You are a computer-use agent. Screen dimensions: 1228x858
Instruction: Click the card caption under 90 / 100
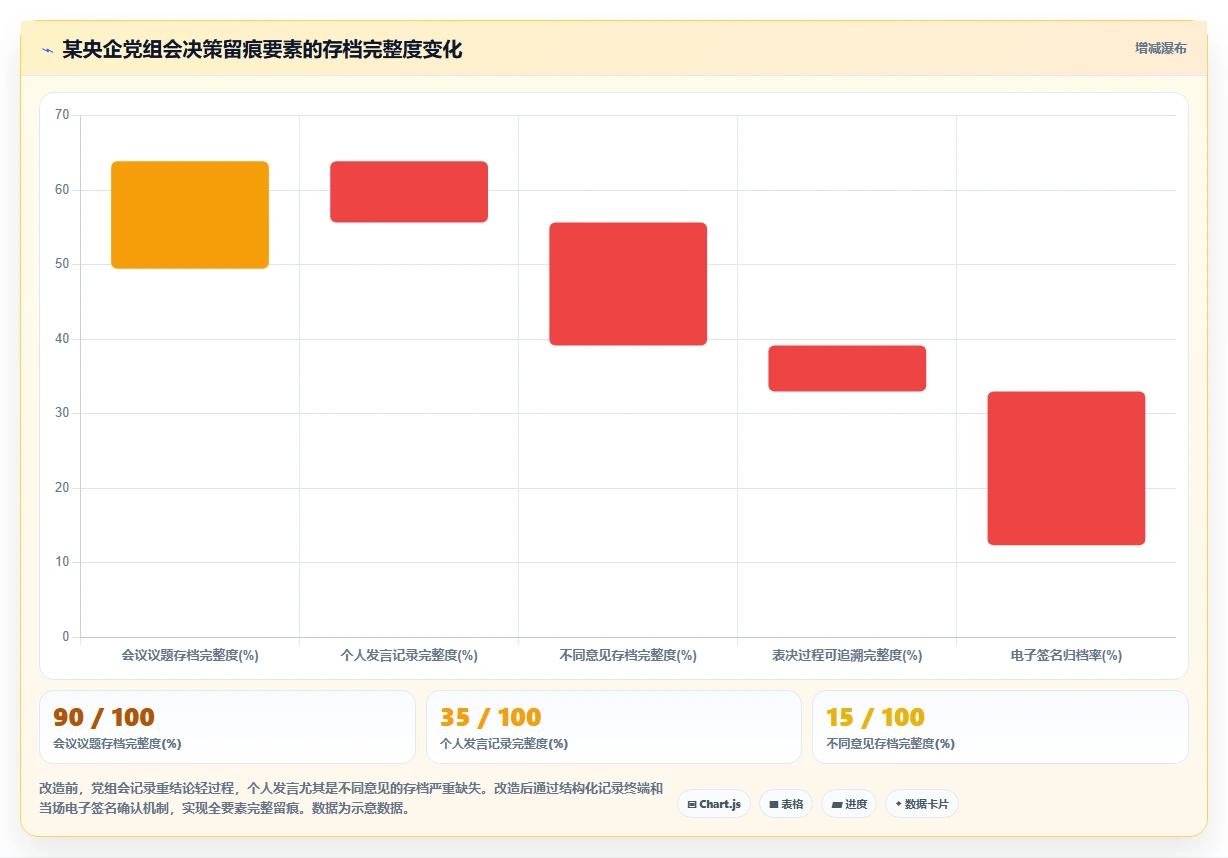pos(117,744)
